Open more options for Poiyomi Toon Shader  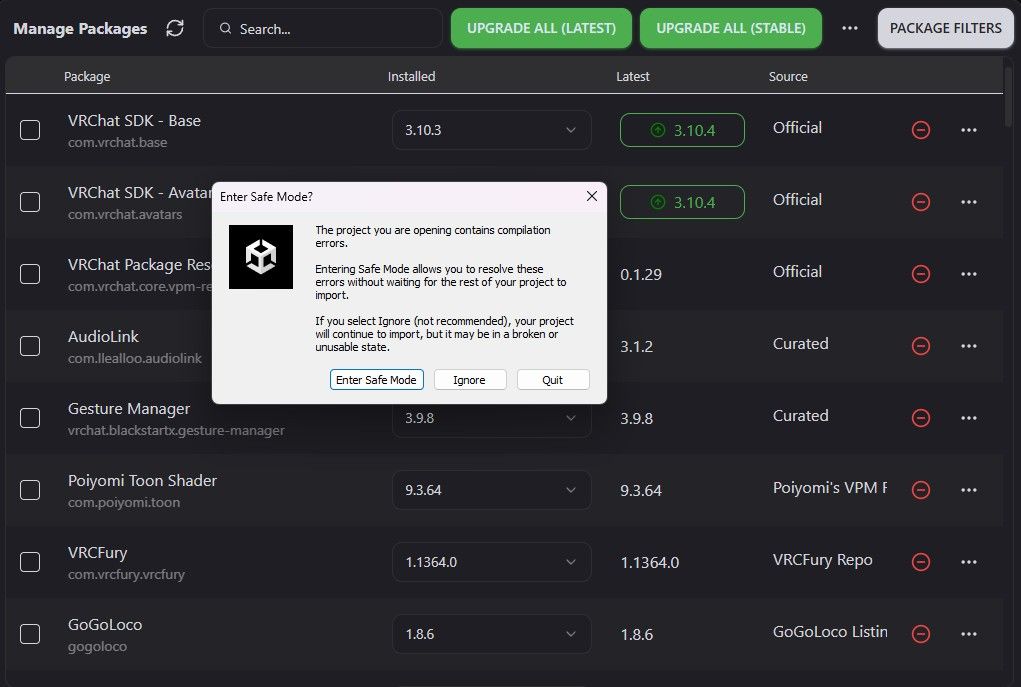[969, 490]
